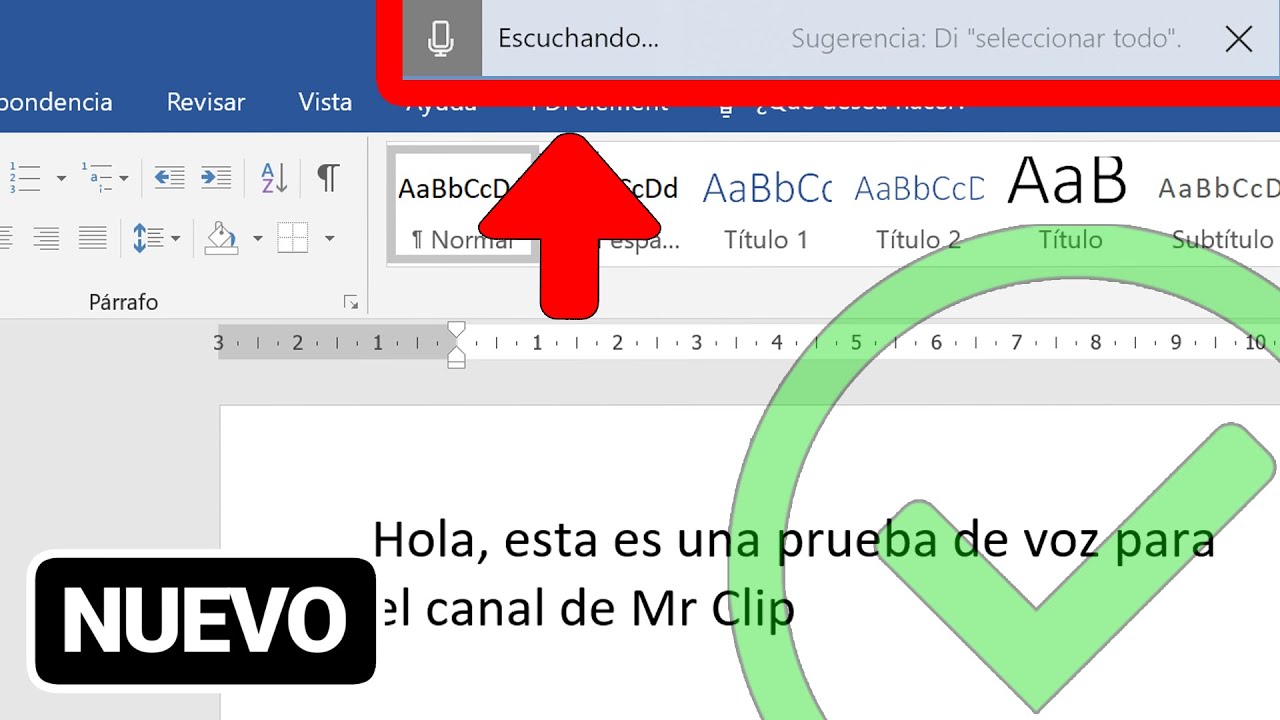This screenshot has height=720, width=1280.
Task: Apply multilevel list formatting
Action: point(98,178)
